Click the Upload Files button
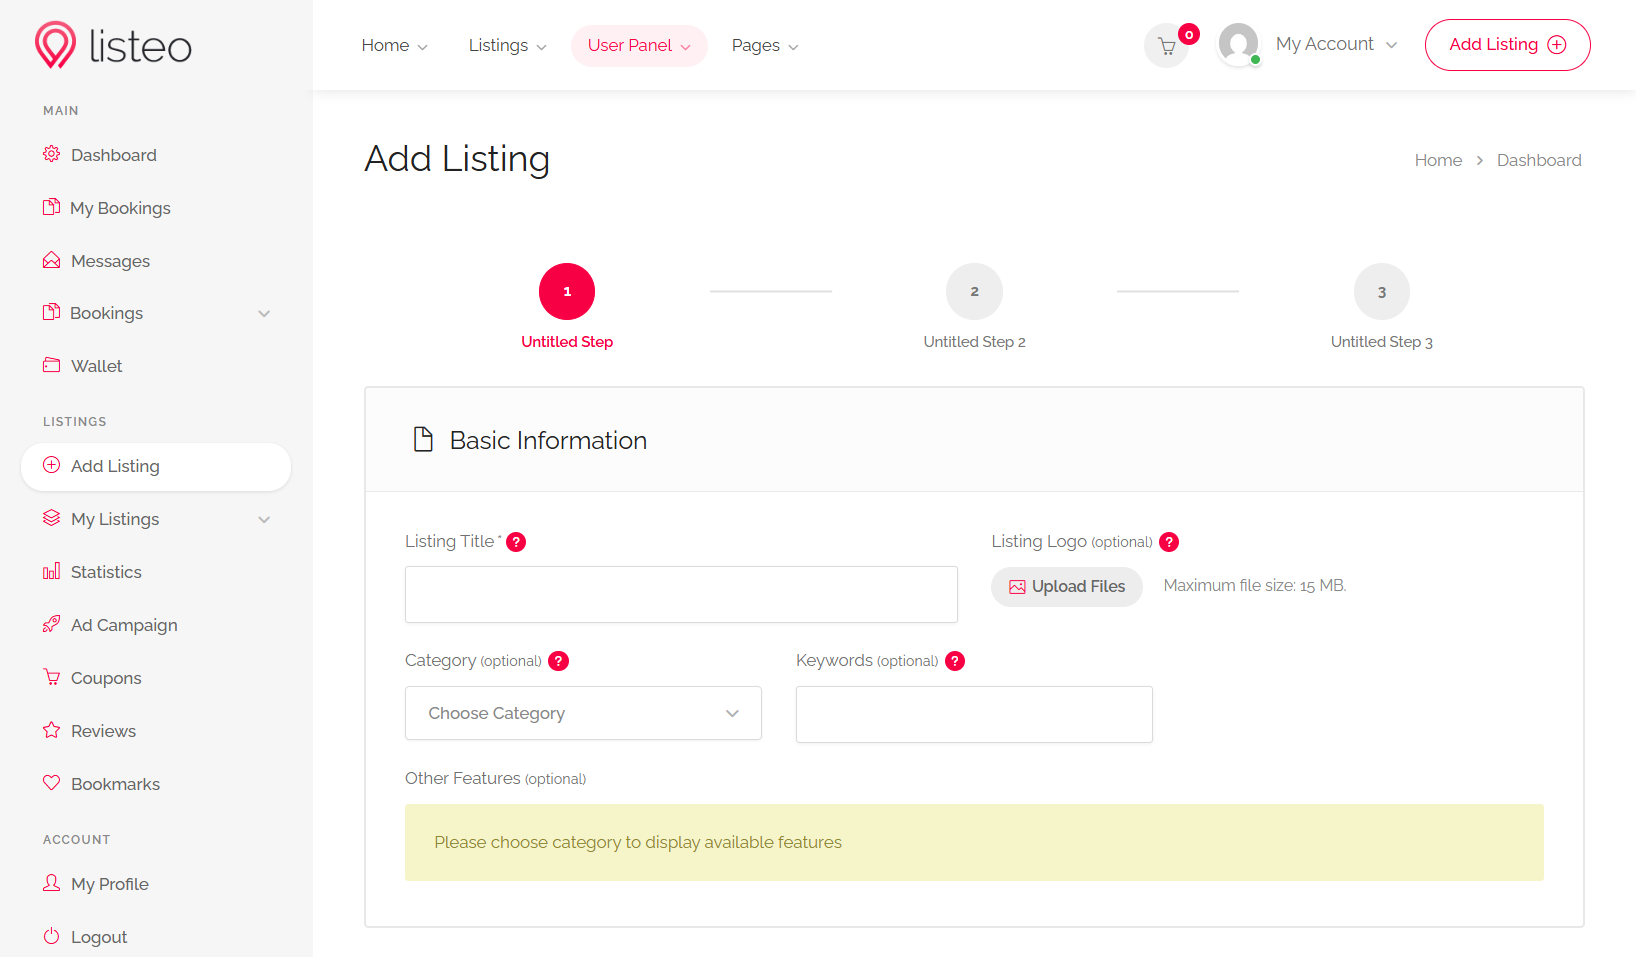 [x=1066, y=586]
